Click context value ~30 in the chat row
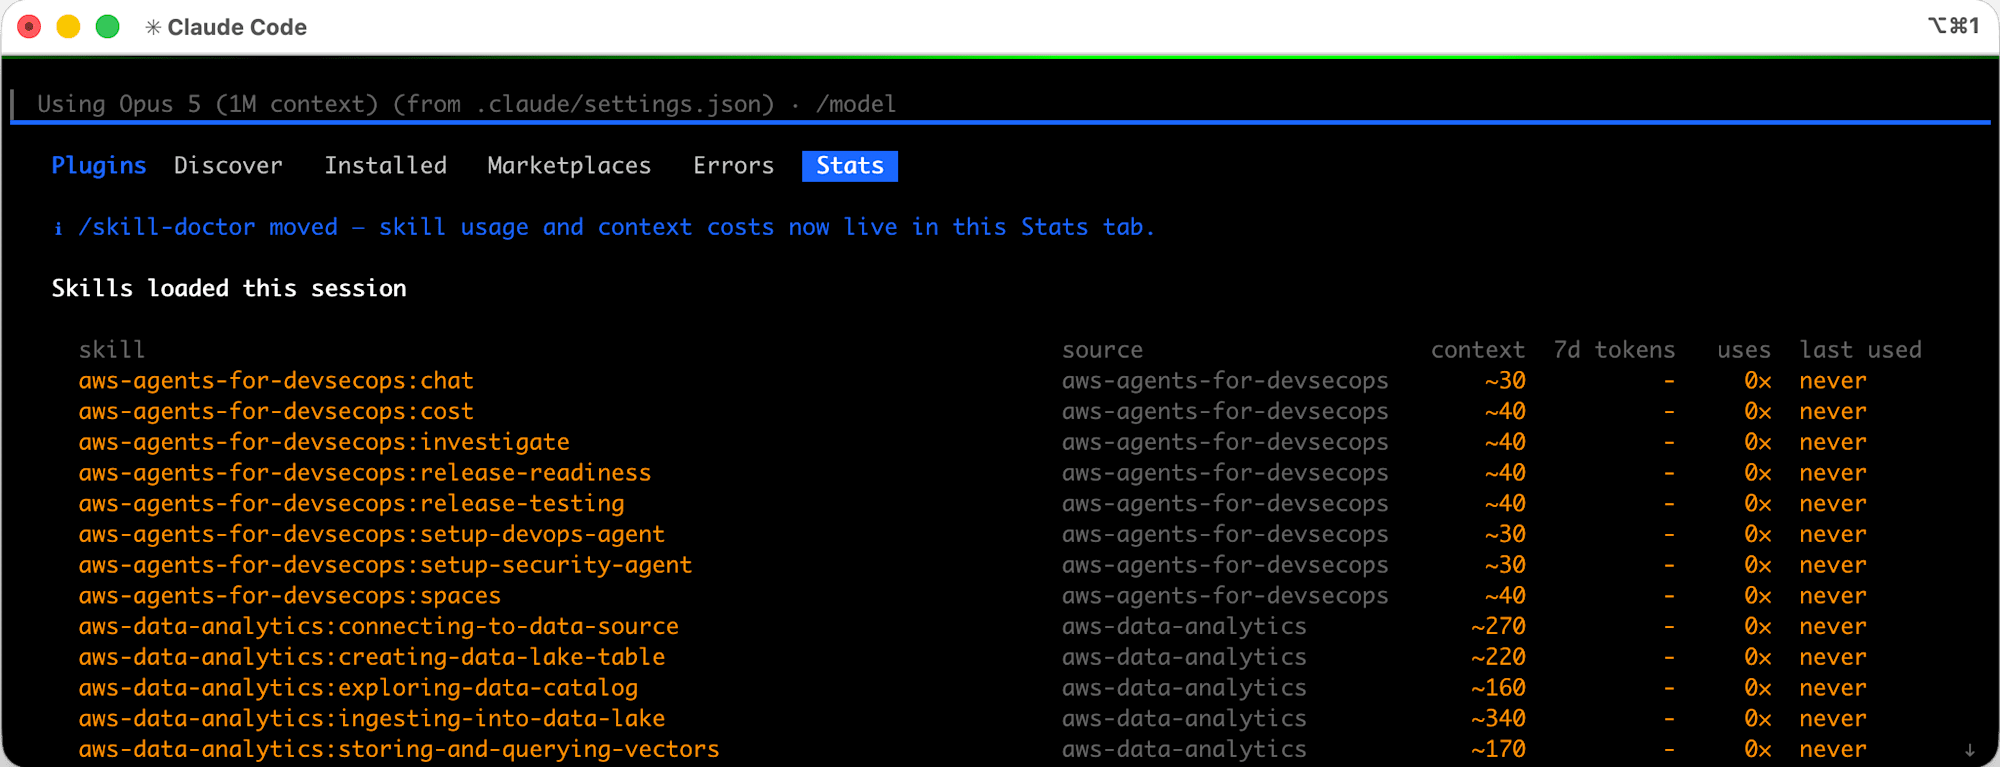This screenshot has height=767, width=2000. coord(1505,381)
